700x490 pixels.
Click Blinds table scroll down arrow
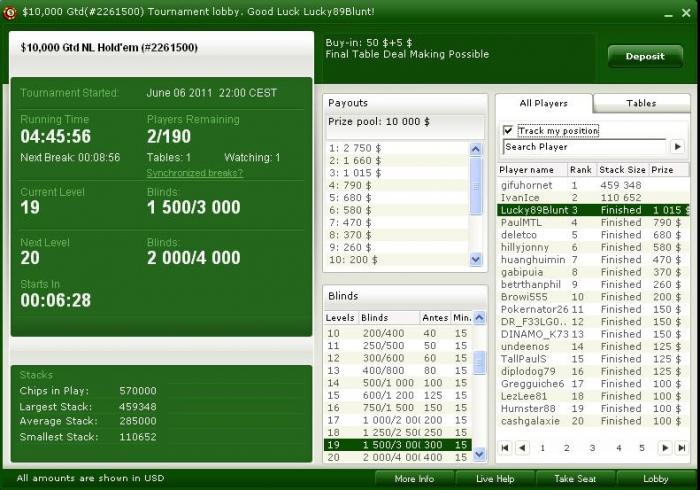pyautogui.click(x=479, y=454)
